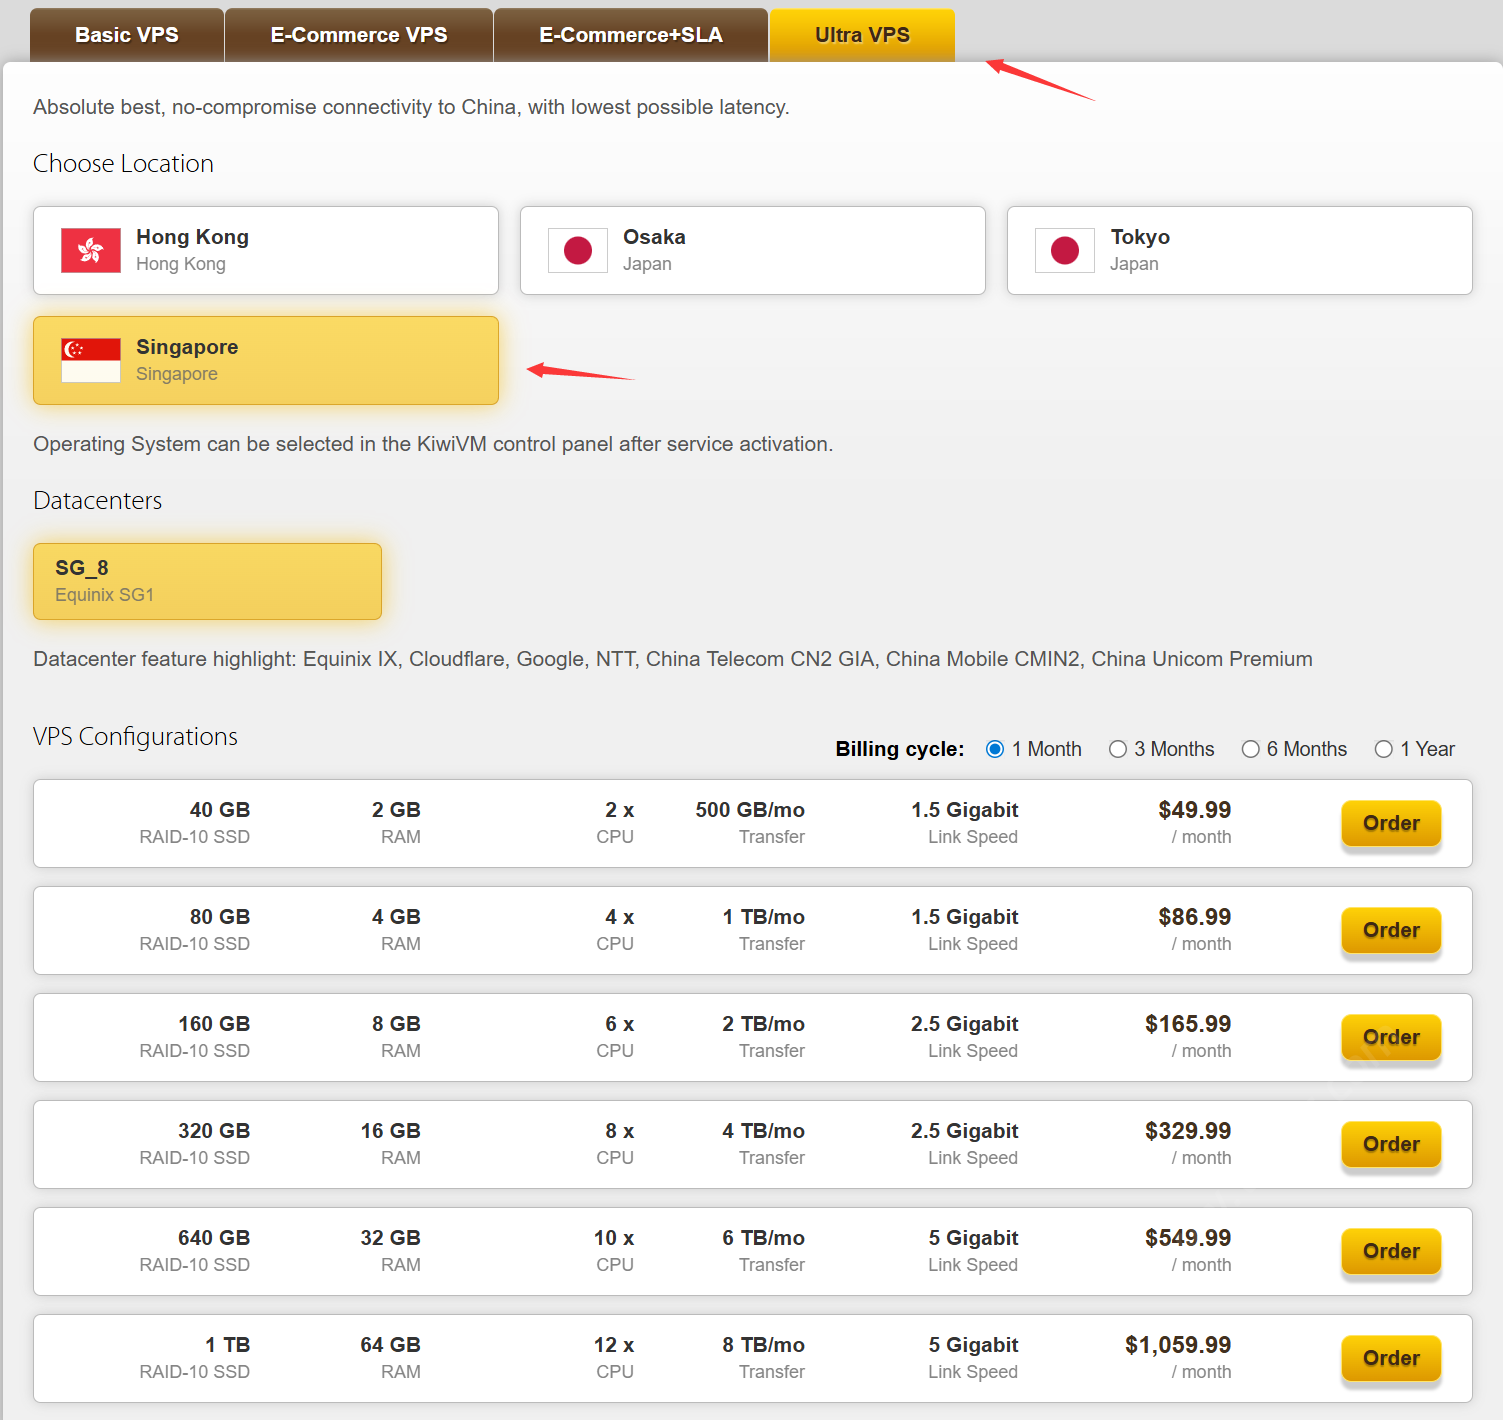The image size is (1503, 1420).
Task: Order the $49.99 40 GB plan
Action: pos(1391,823)
